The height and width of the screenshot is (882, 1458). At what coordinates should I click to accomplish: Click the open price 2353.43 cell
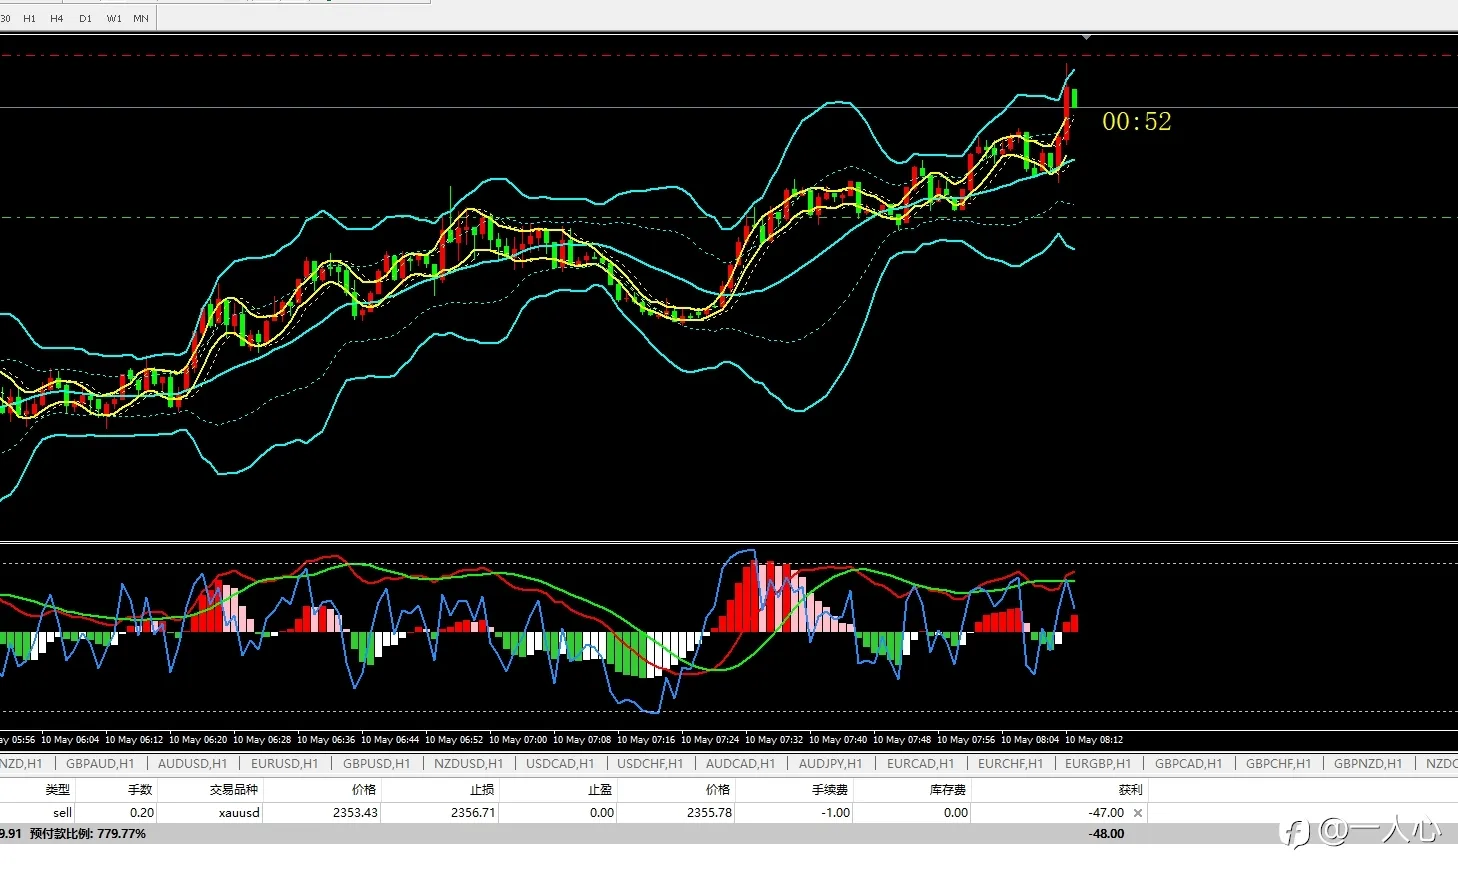pyautogui.click(x=355, y=813)
